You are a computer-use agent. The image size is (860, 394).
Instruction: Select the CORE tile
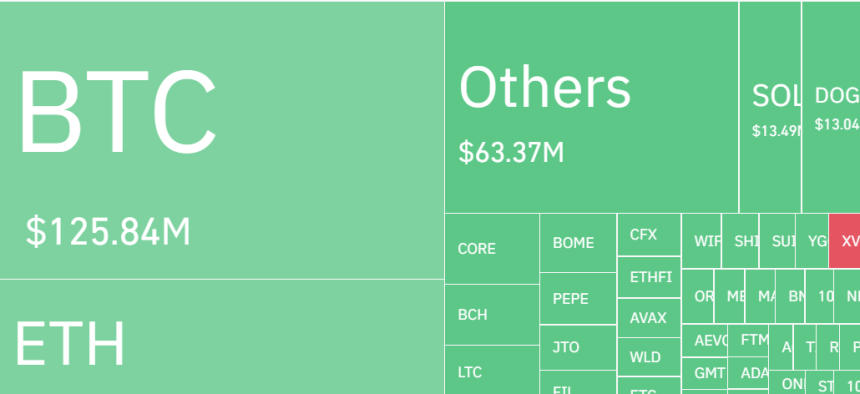click(x=492, y=249)
